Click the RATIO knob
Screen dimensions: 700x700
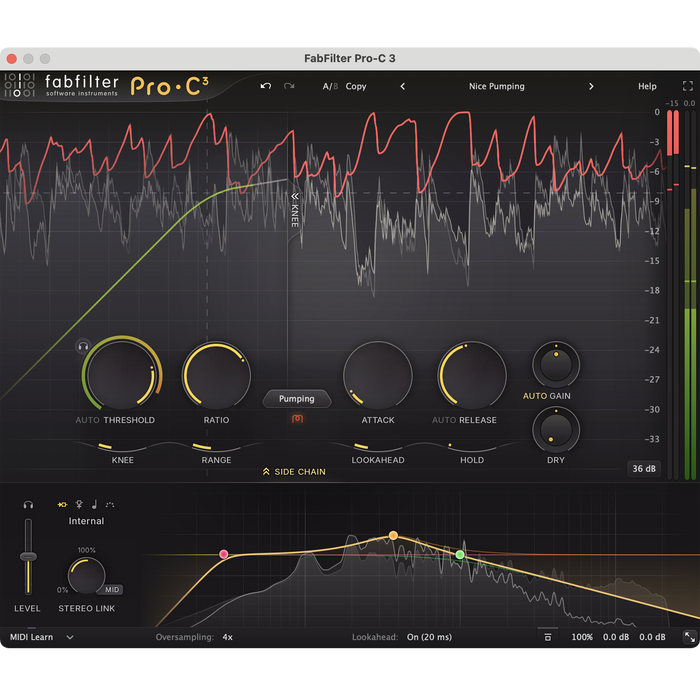tap(217, 375)
